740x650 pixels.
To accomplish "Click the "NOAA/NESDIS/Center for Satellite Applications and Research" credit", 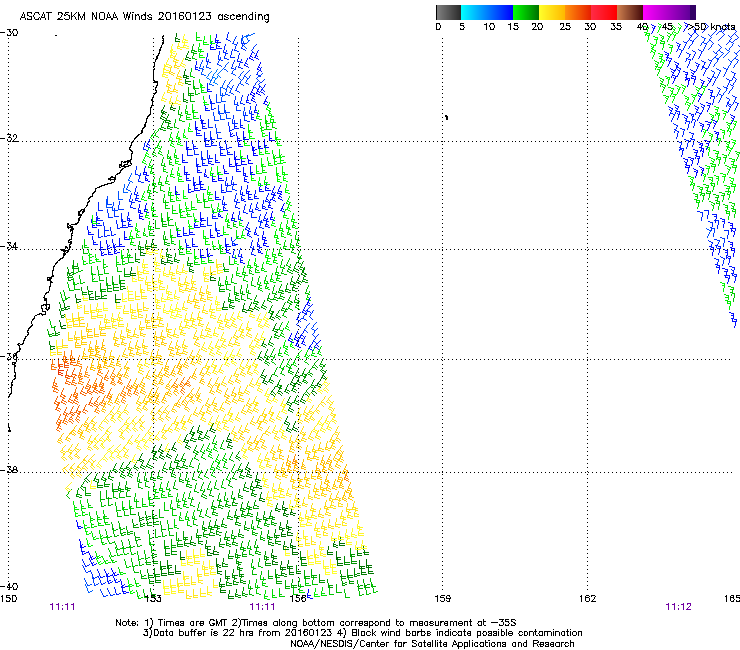I will (x=432, y=644).
